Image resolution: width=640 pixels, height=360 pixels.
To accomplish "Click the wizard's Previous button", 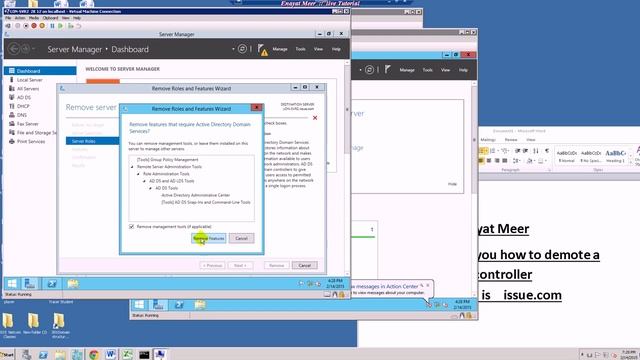I will 213,265.
